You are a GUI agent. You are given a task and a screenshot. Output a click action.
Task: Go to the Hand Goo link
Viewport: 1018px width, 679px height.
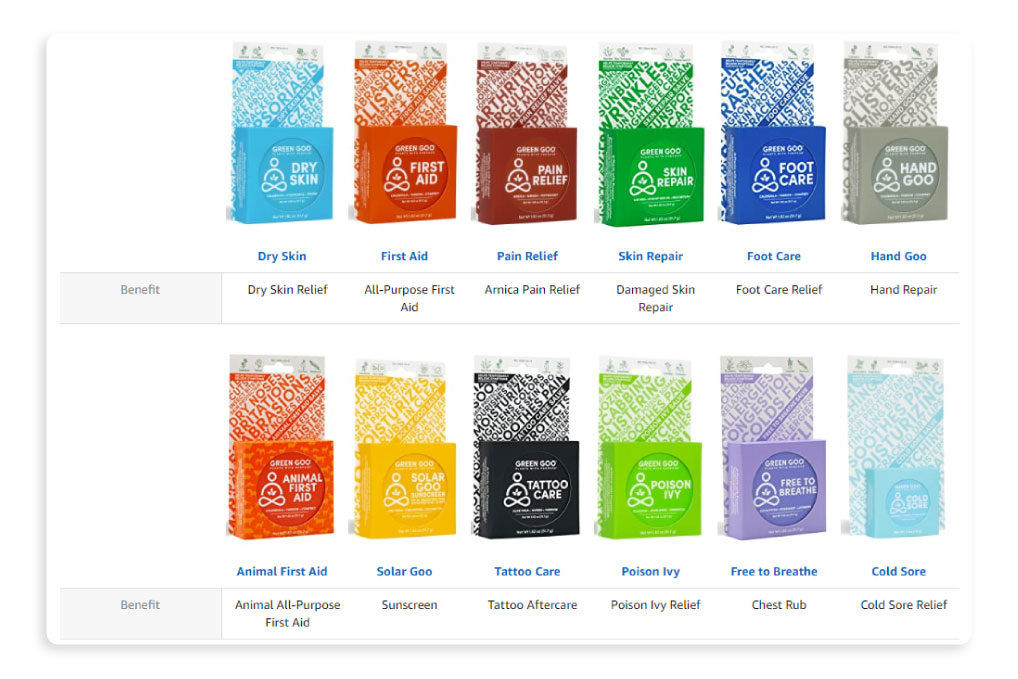899,256
